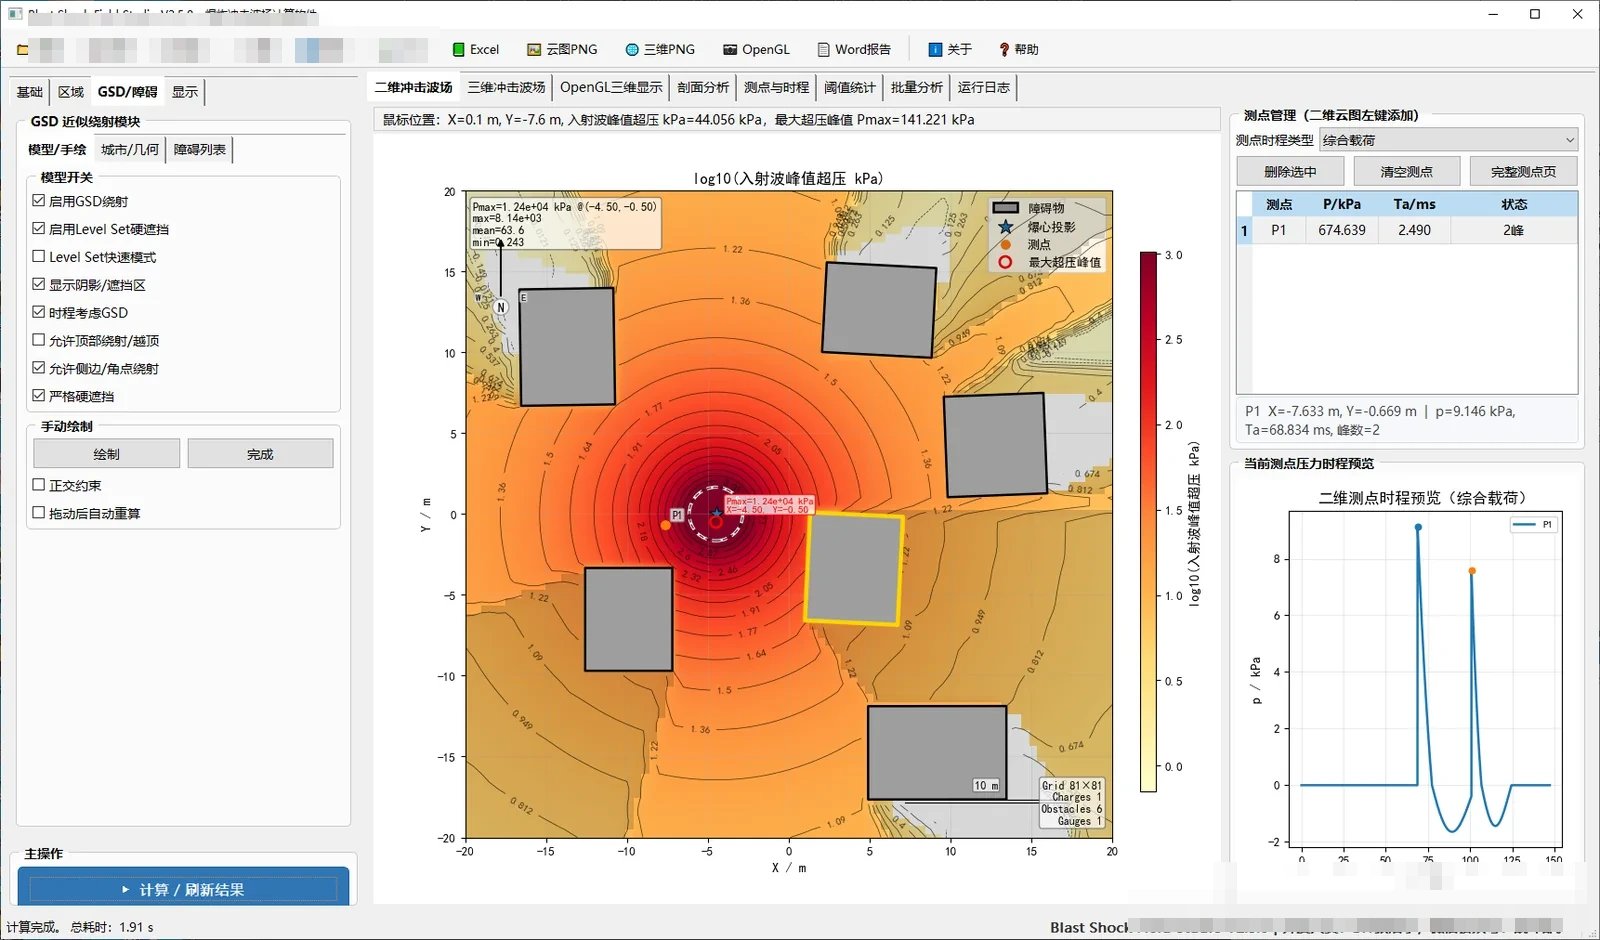The image size is (1600, 940).
Task: Click the orange 测点 marker in legend
Action: pyautogui.click(x=1006, y=245)
